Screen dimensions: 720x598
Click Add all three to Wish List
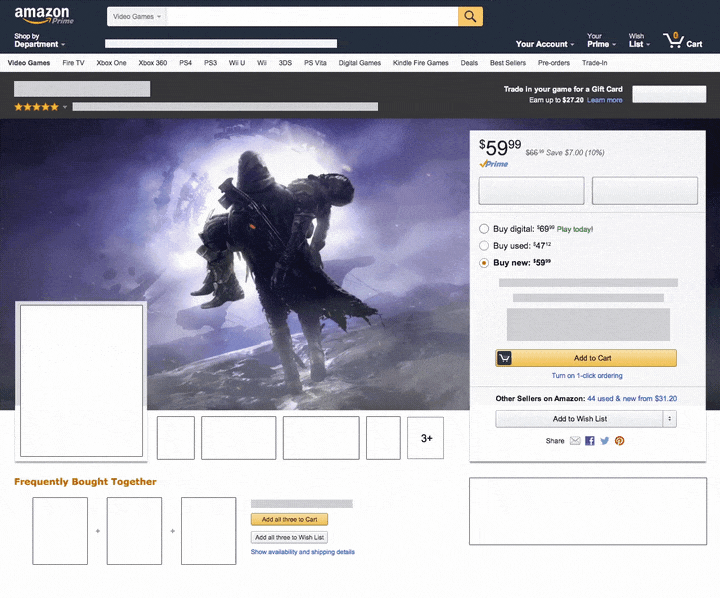tap(289, 537)
